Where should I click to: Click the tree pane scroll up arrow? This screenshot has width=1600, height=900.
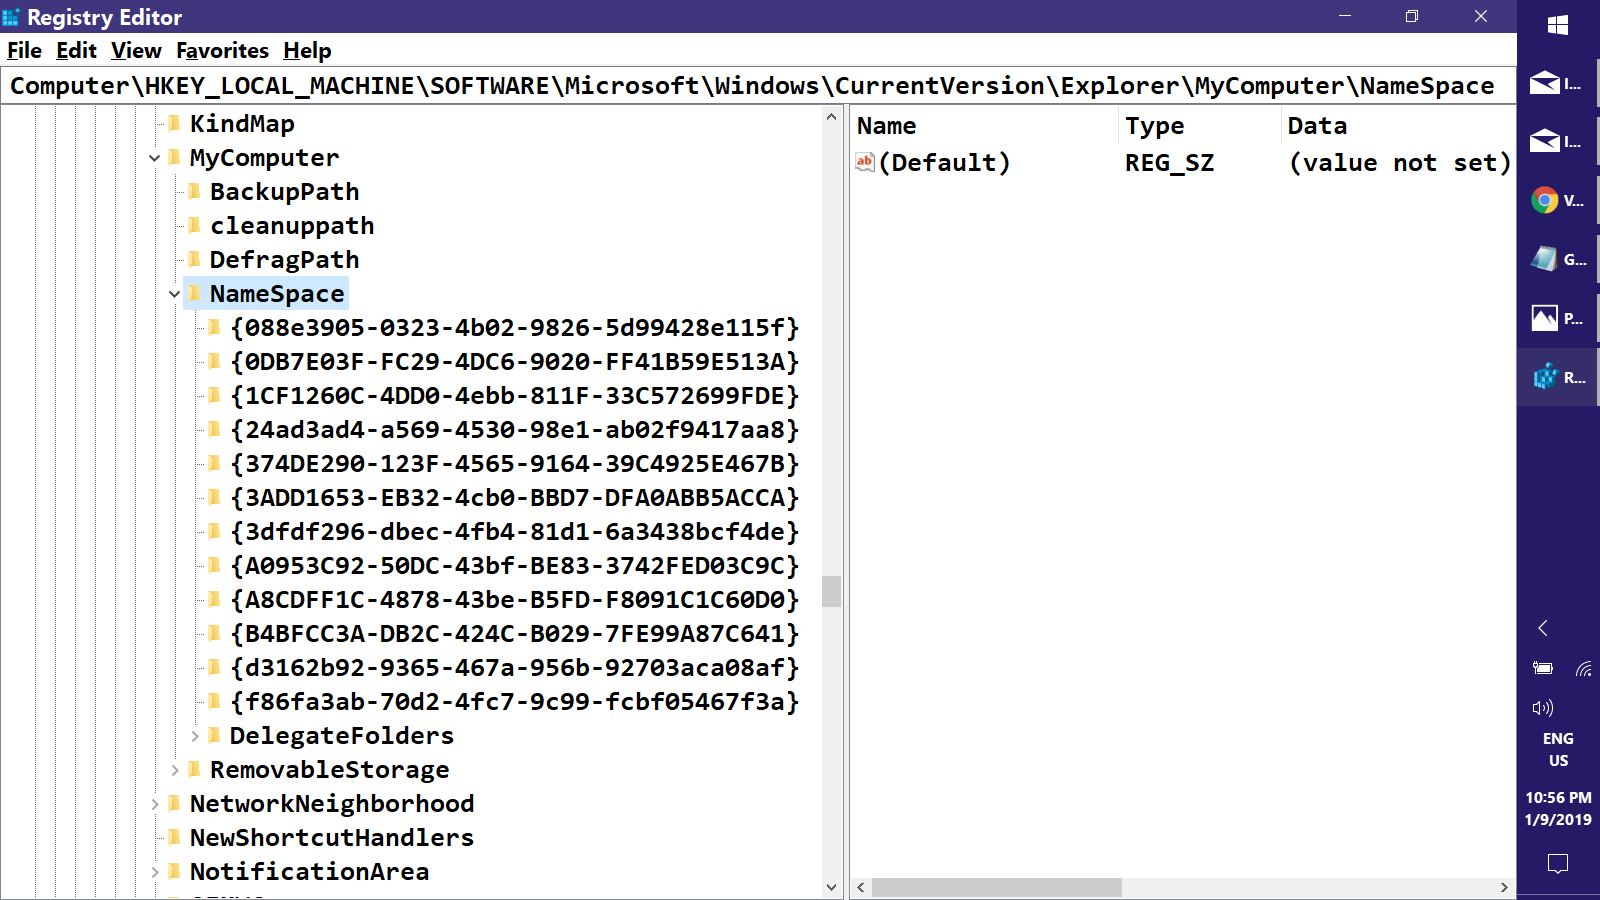point(831,117)
